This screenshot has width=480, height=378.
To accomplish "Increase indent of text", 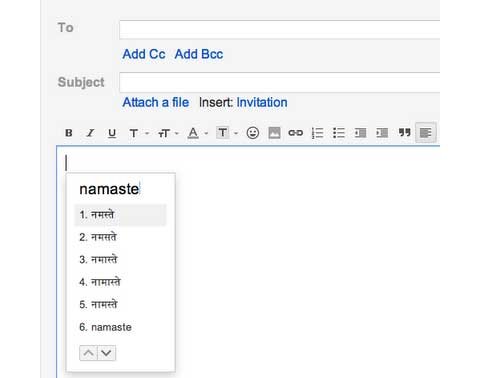I will (382, 133).
